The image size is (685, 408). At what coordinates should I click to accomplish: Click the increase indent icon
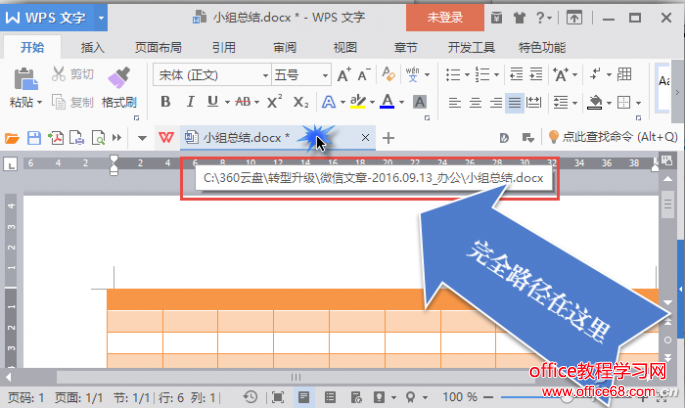click(536, 75)
